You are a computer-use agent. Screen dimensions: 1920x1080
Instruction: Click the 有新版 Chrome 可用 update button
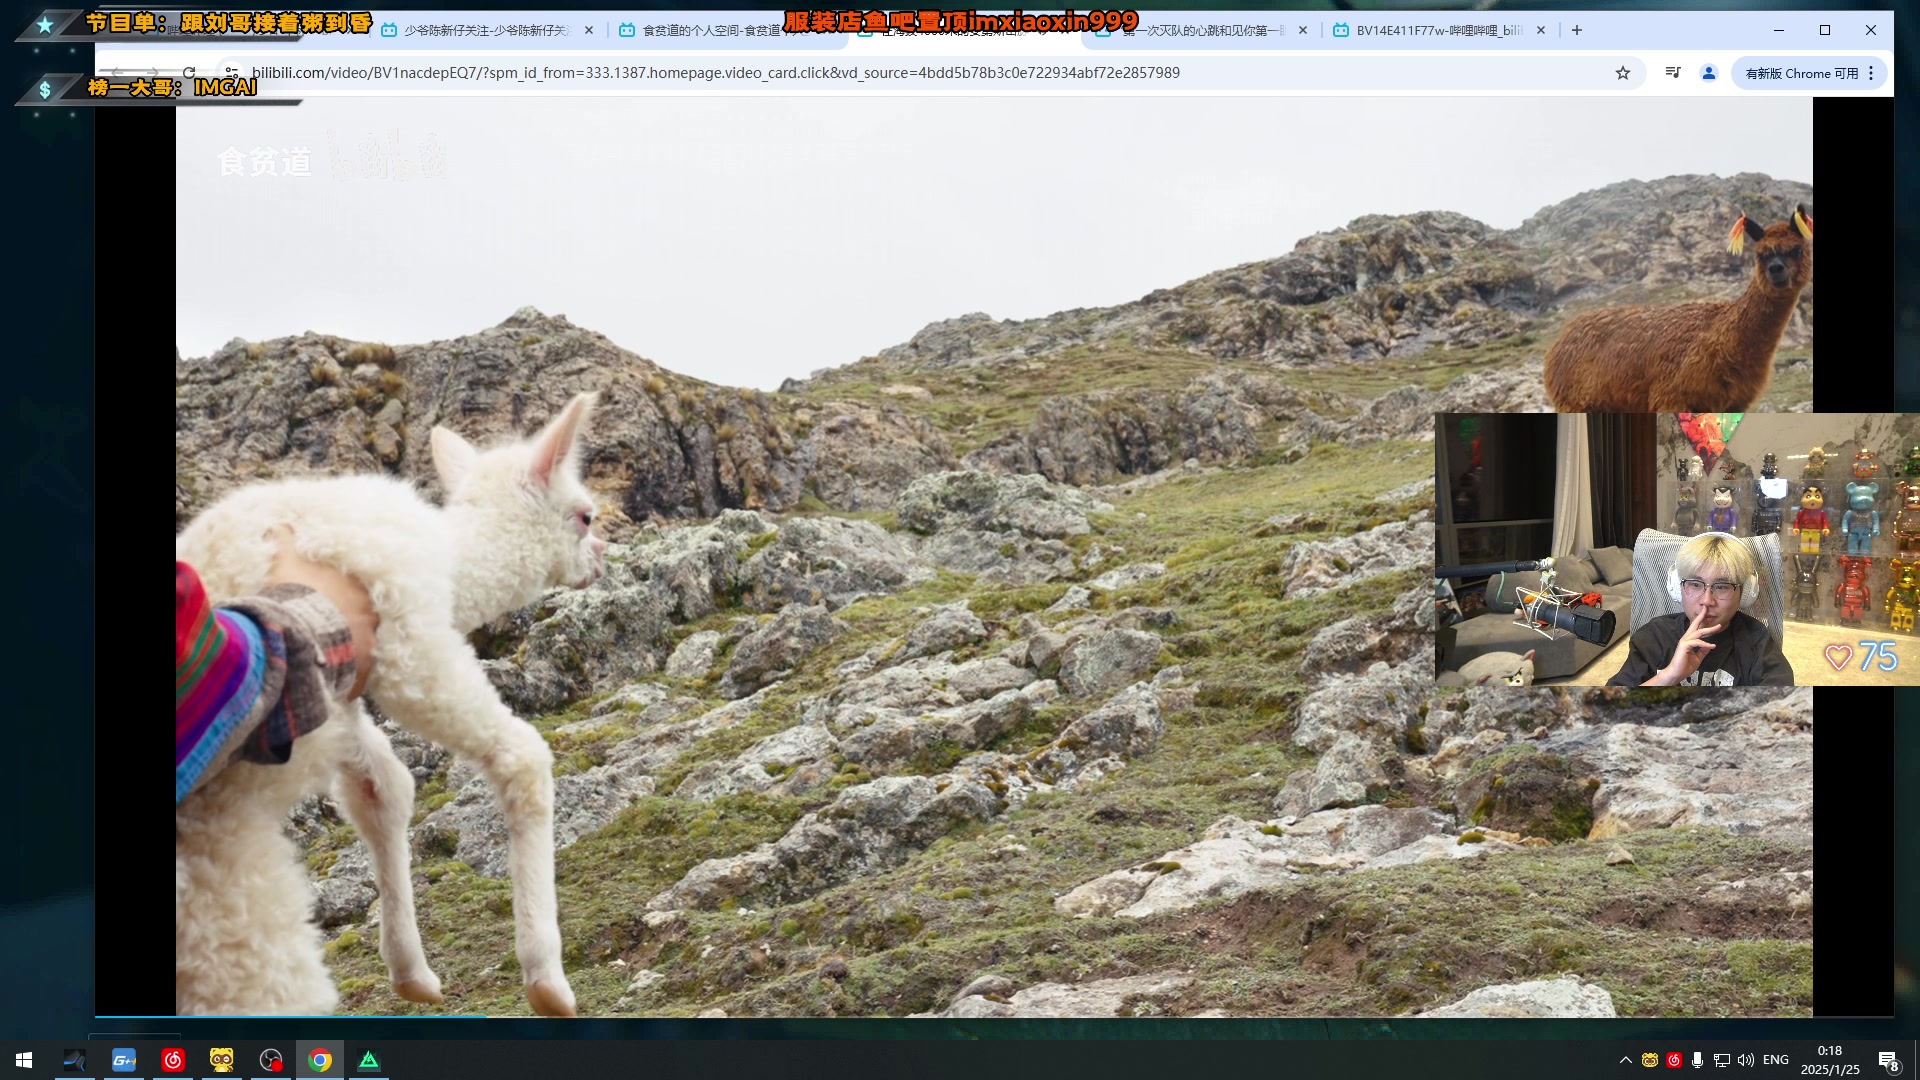[x=1801, y=73]
